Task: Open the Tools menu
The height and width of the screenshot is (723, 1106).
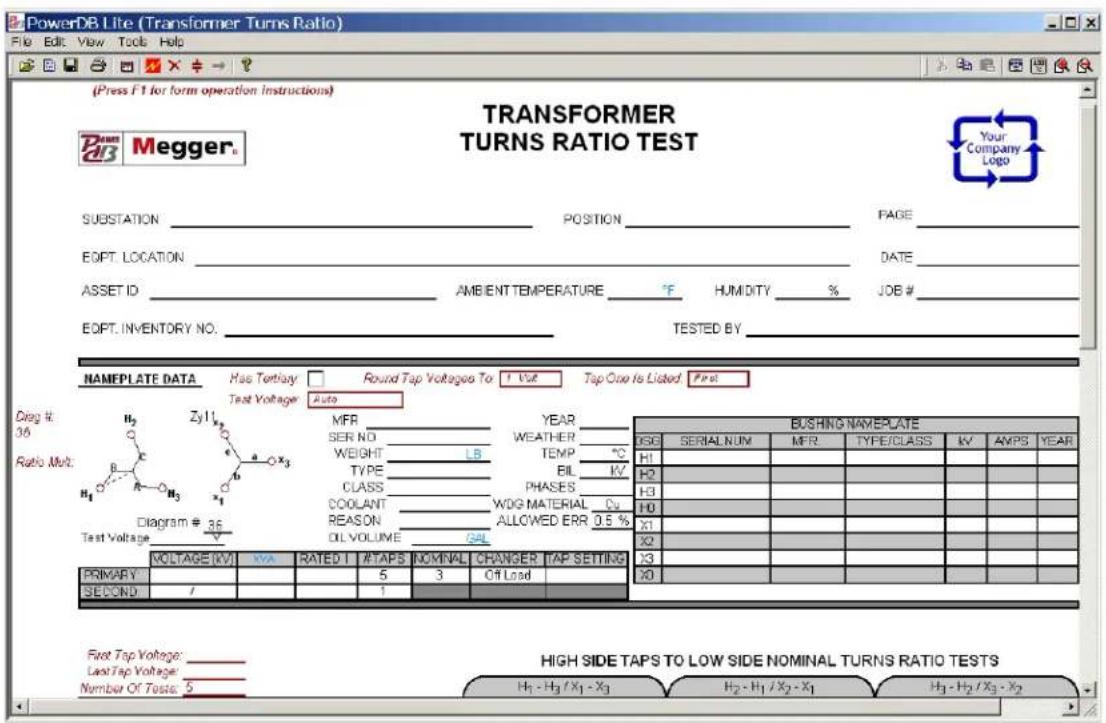Action: click(133, 42)
